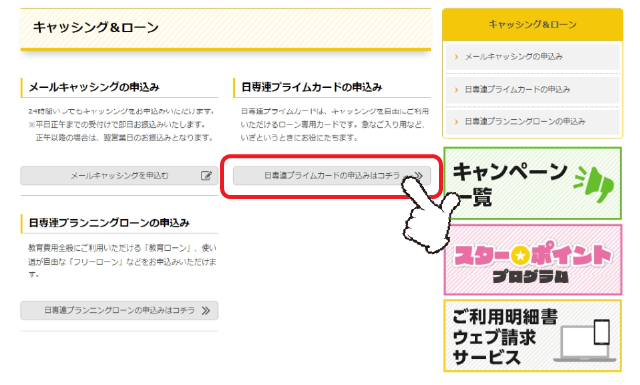Open the キャンペーン一覧 banner
The width and height of the screenshot is (640, 385).
pos(533,183)
